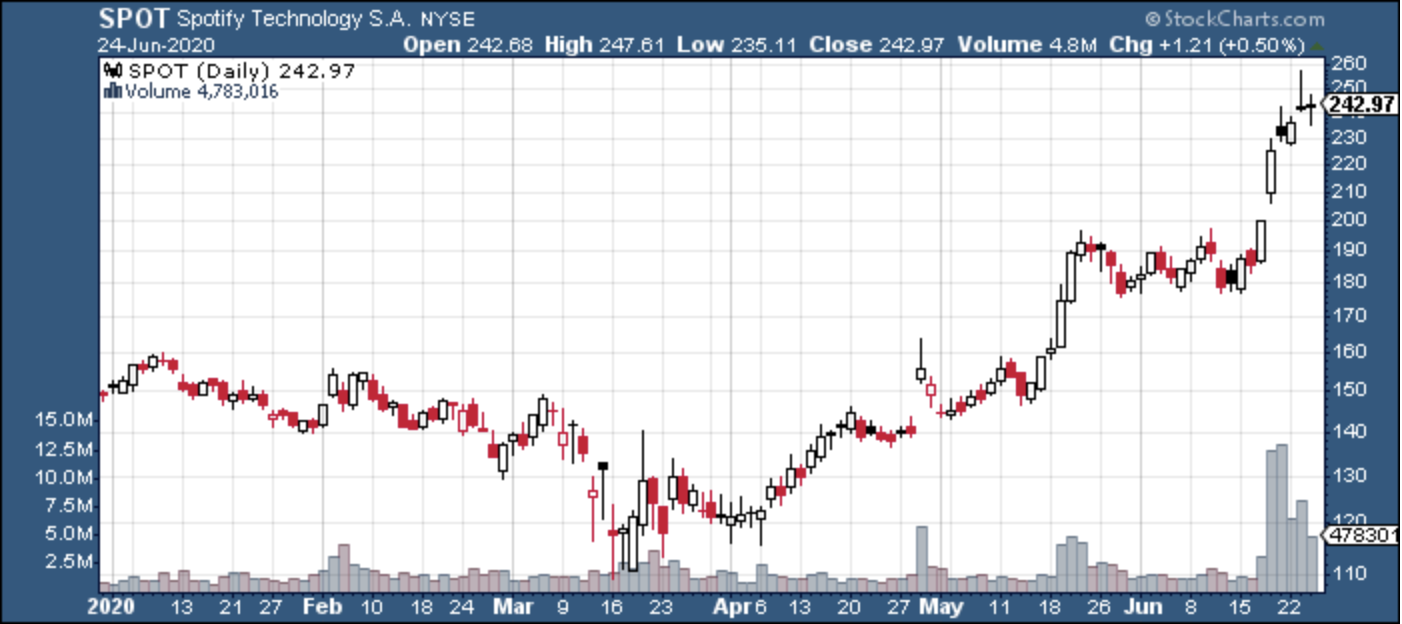Select the Close 242.97 value in header
The height and width of the screenshot is (624, 1402).
875,45
